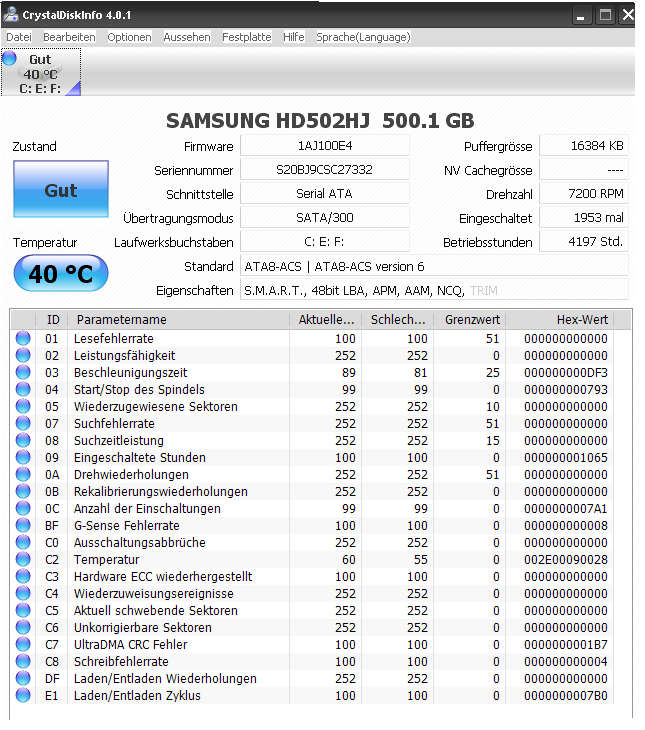This screenshot has height=730, width=645.
Task: Click the Drehzahl field 7200 RPM
Action: (584, 194)
